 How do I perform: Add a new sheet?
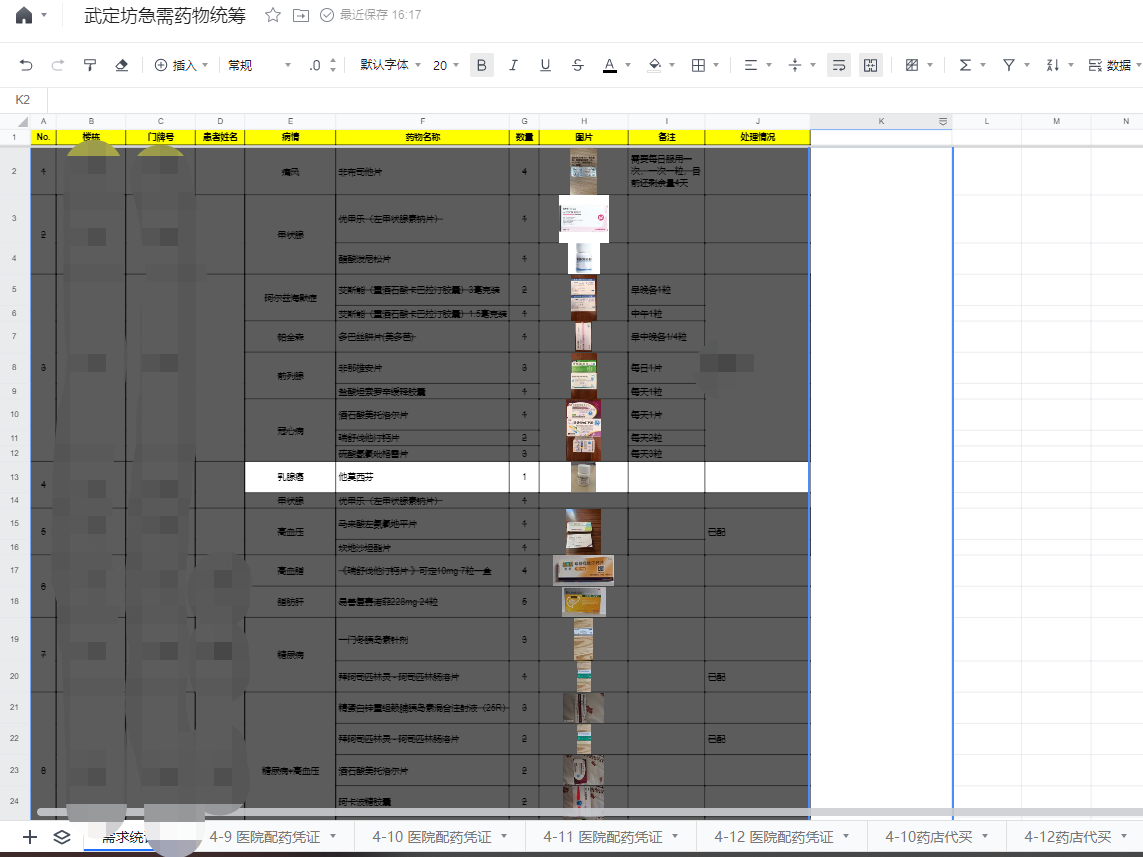29,837
